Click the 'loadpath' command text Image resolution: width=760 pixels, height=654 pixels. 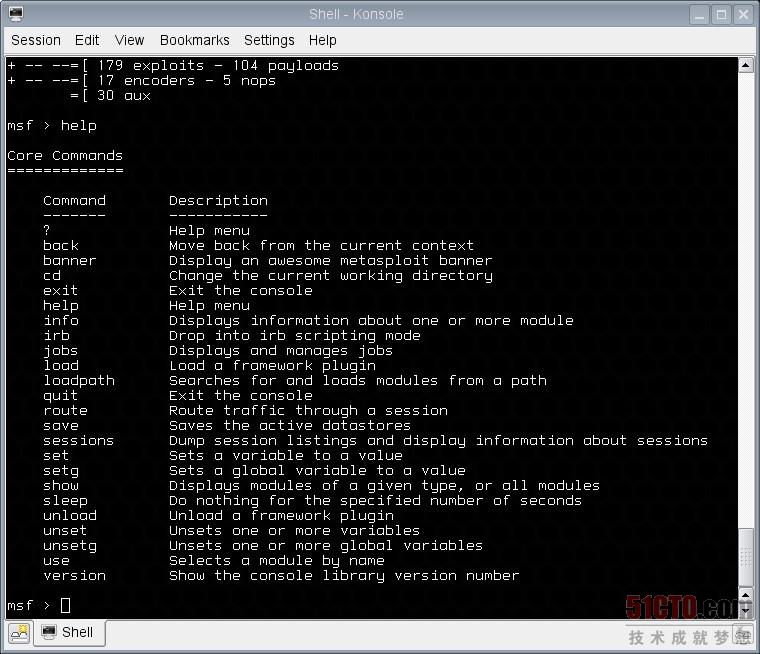tap(79, 381)
